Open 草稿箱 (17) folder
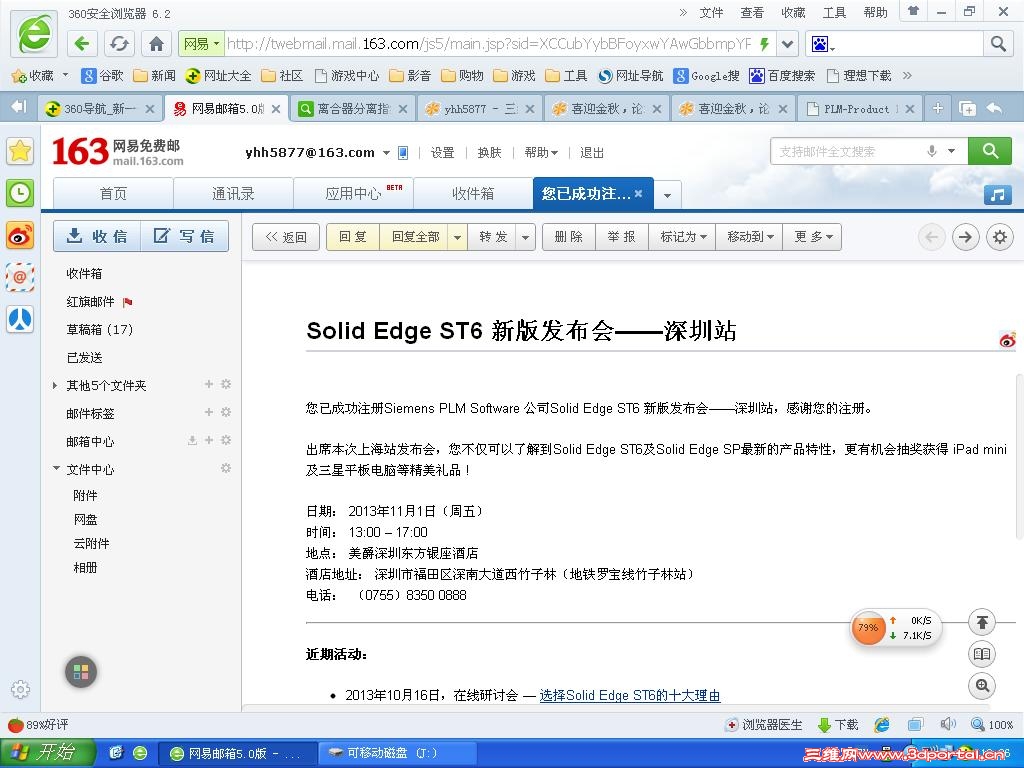This screenshot has width=1024, height=768. 99,330
